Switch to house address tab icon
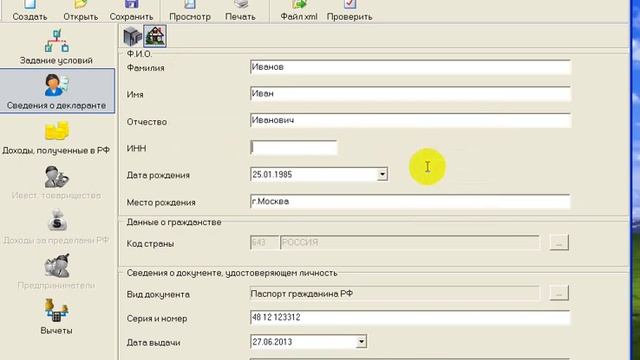 [x=155, y=36]
